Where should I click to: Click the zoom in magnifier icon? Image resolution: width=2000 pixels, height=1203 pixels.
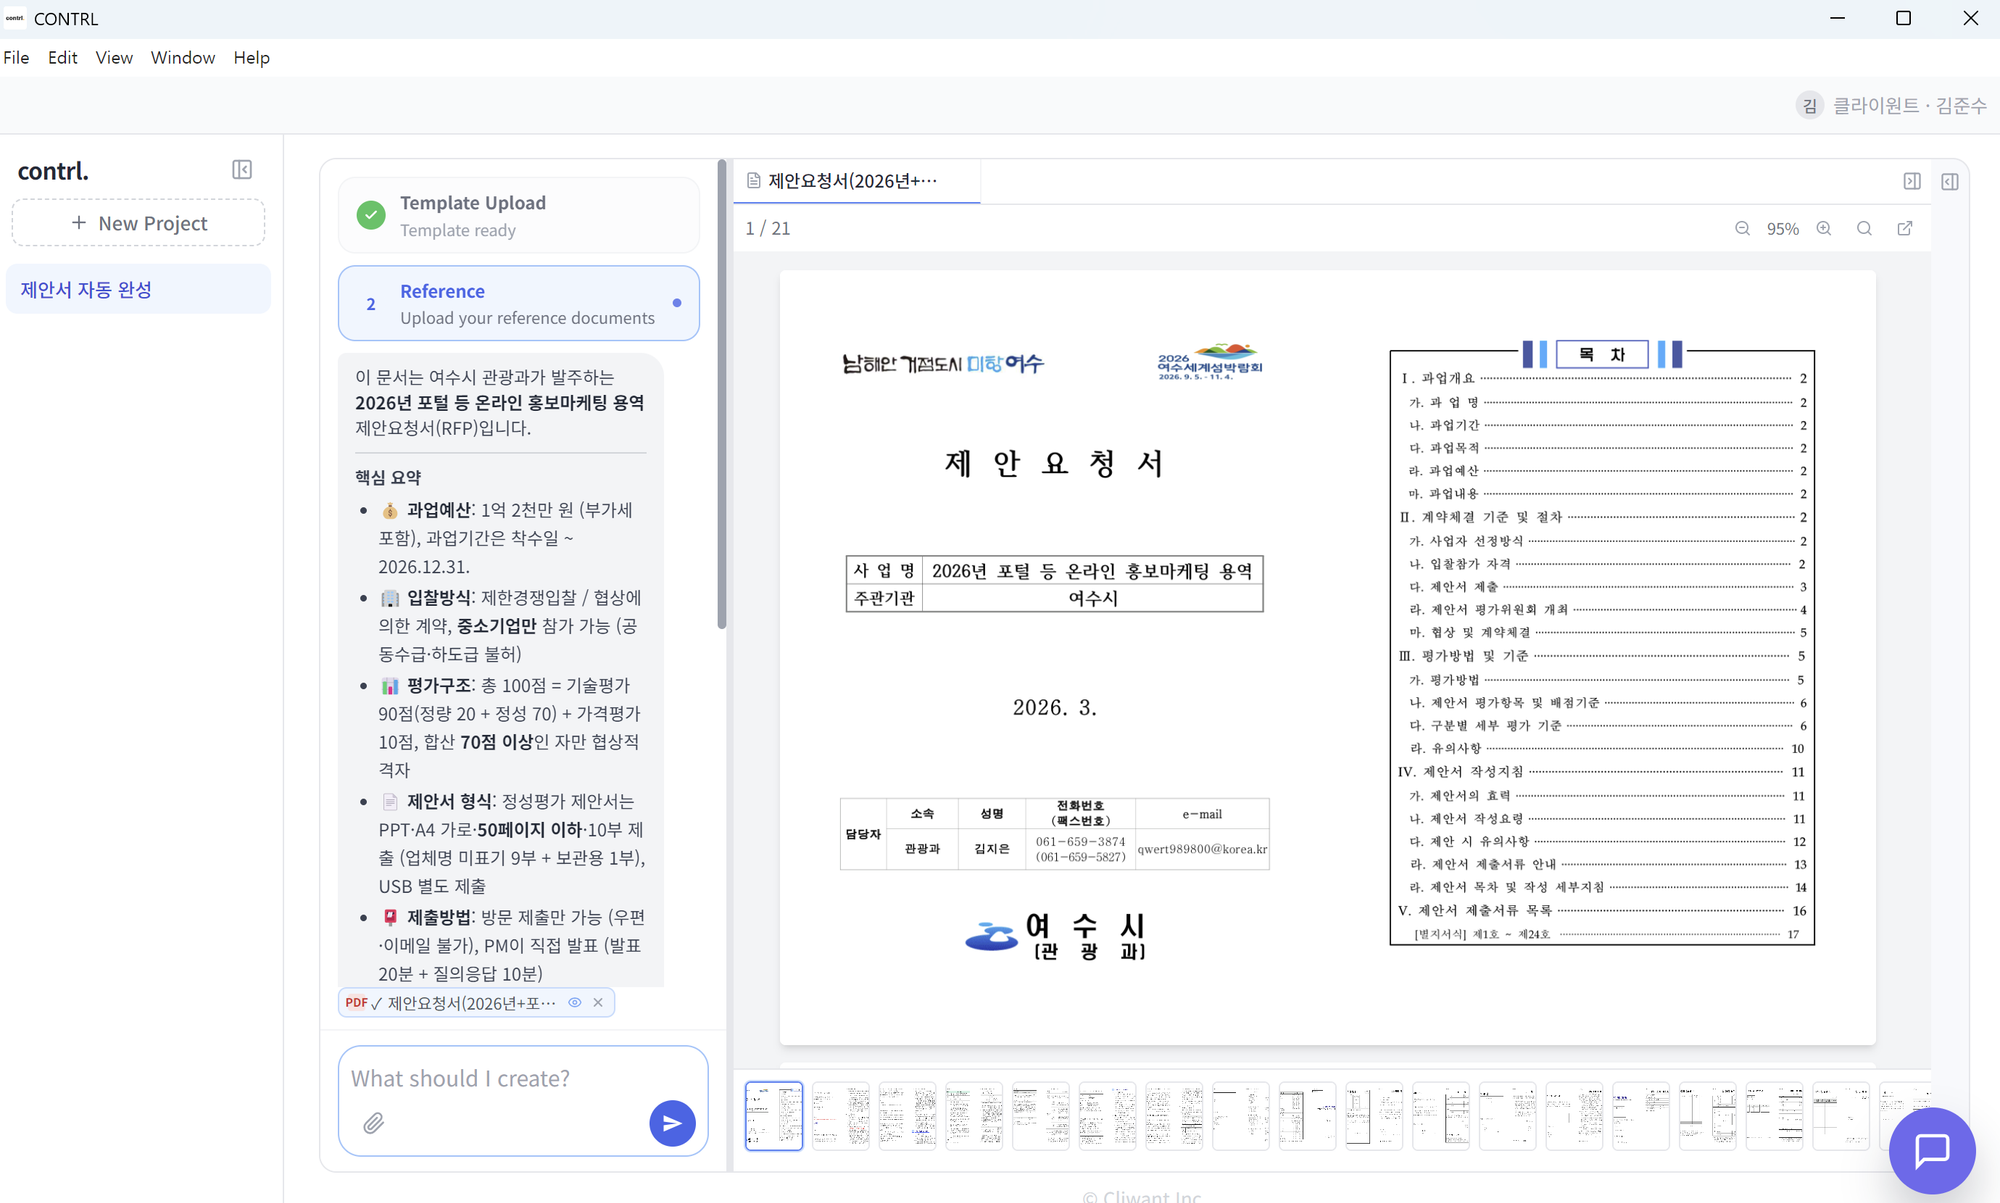tap(1824, 229)
